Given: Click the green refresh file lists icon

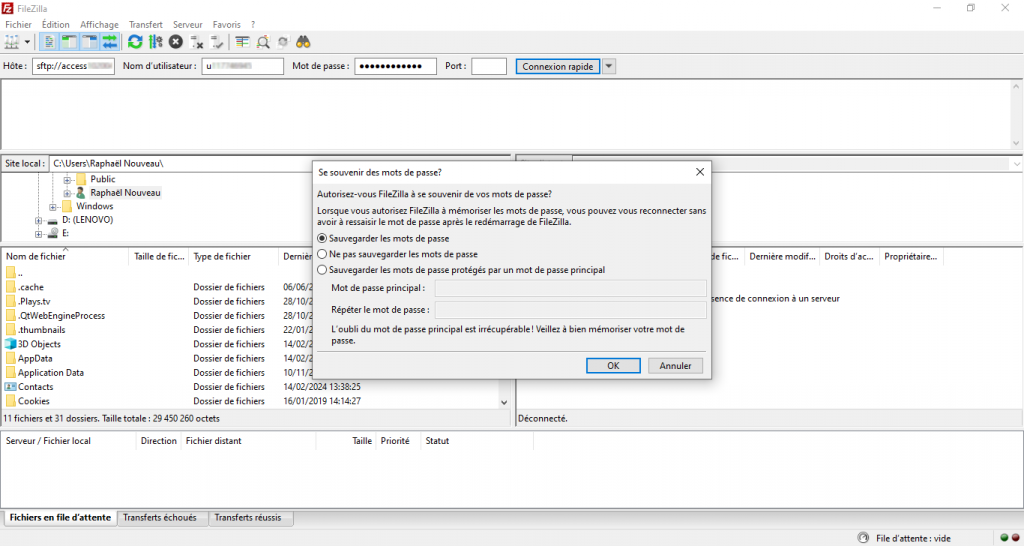Looking at the screenshot, I should tap(135, 42).
